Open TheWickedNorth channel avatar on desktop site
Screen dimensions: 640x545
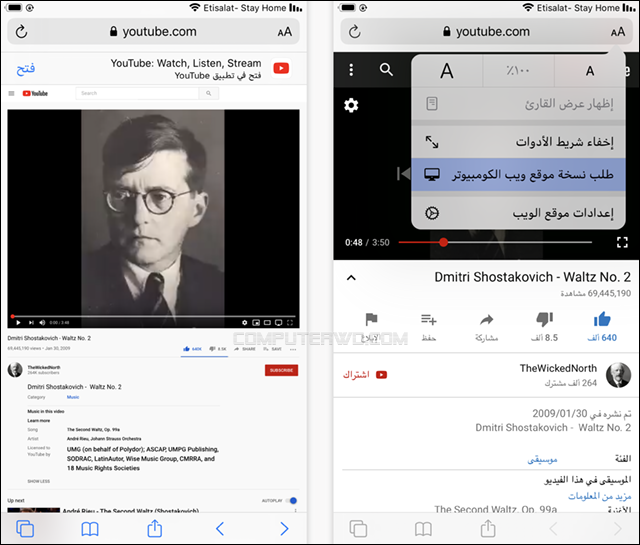[15, 370]
